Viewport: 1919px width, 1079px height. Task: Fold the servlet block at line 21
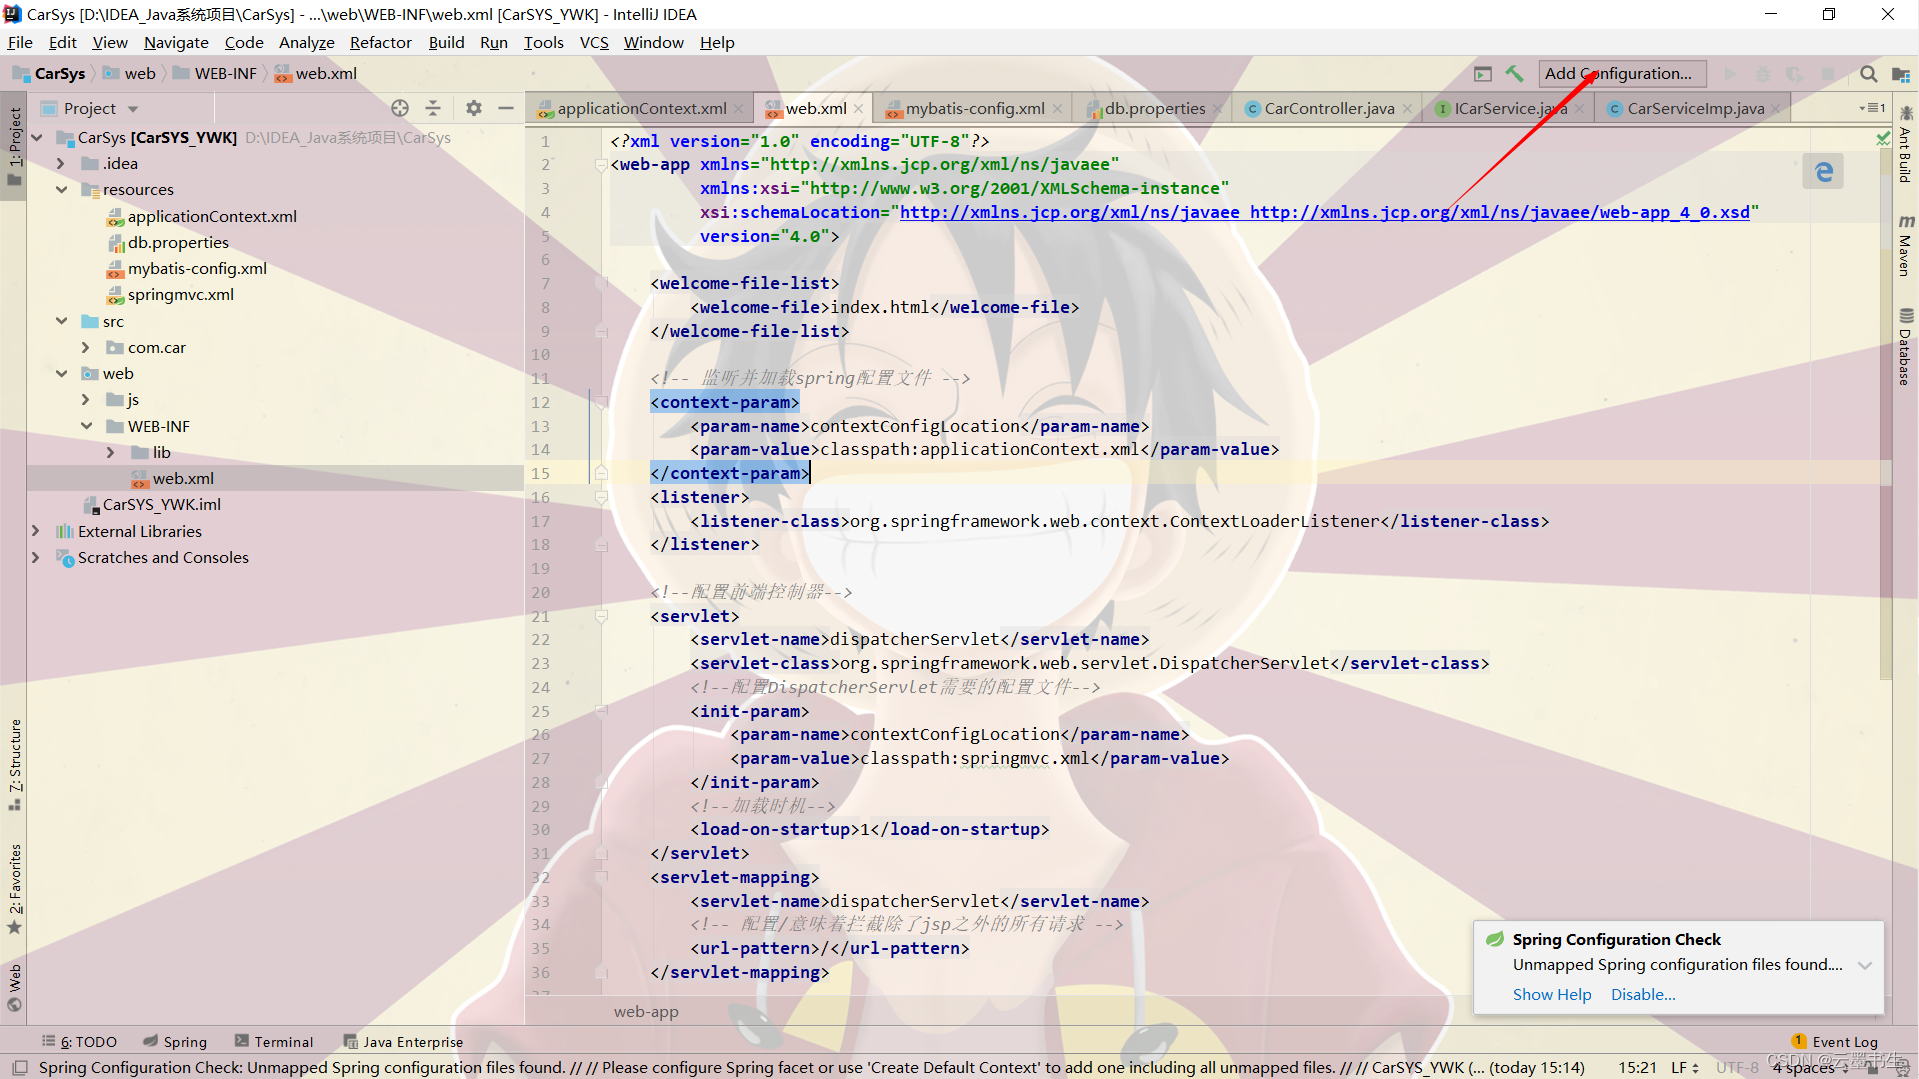(601, 616)
